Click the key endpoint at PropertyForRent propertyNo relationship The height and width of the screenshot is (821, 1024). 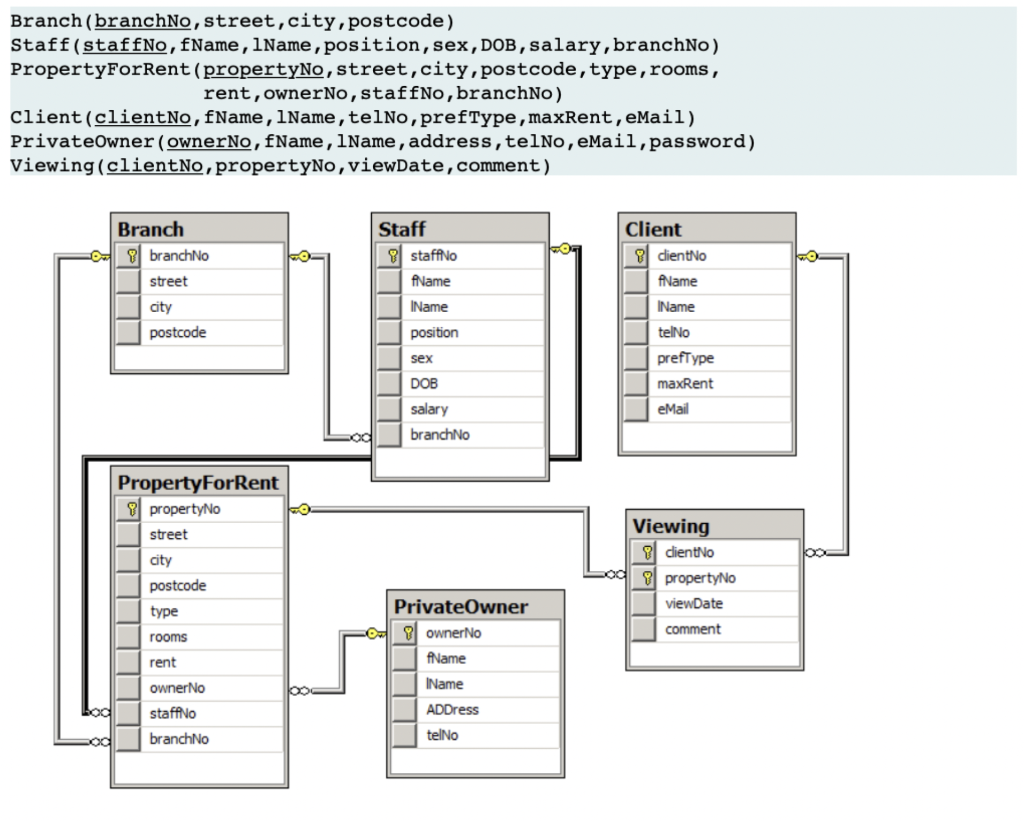tap(300, 509)
